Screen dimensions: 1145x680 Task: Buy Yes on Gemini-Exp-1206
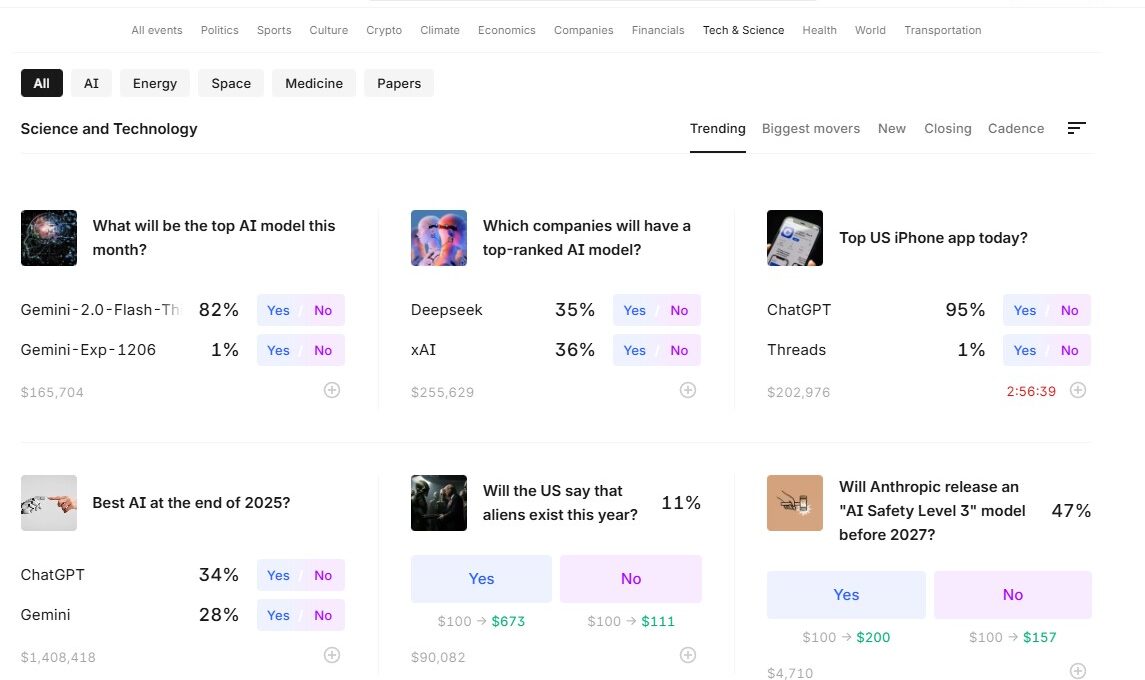[x=278, y=351]
